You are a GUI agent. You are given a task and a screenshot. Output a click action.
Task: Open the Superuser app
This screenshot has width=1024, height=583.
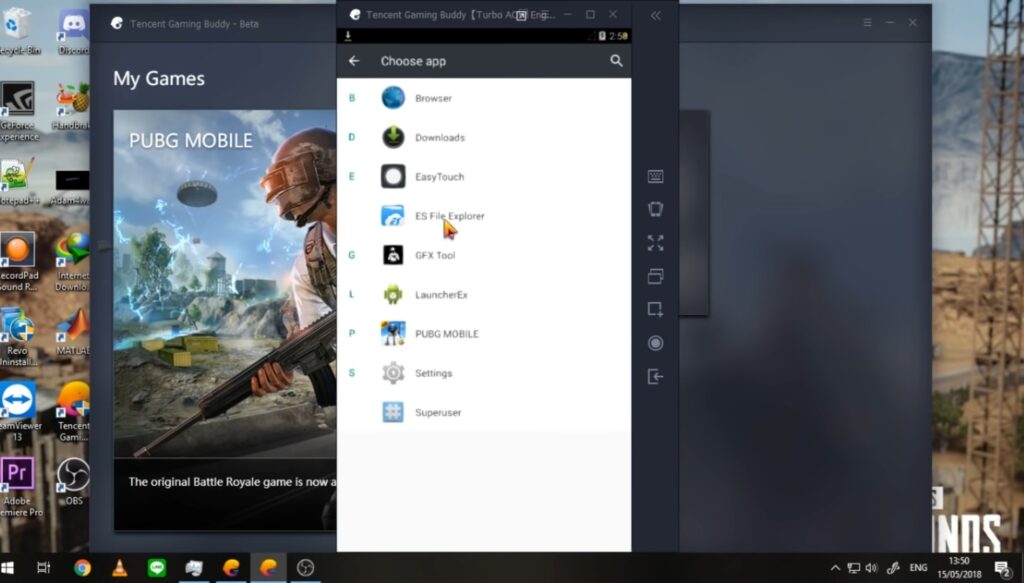click(x=437, y=412)
